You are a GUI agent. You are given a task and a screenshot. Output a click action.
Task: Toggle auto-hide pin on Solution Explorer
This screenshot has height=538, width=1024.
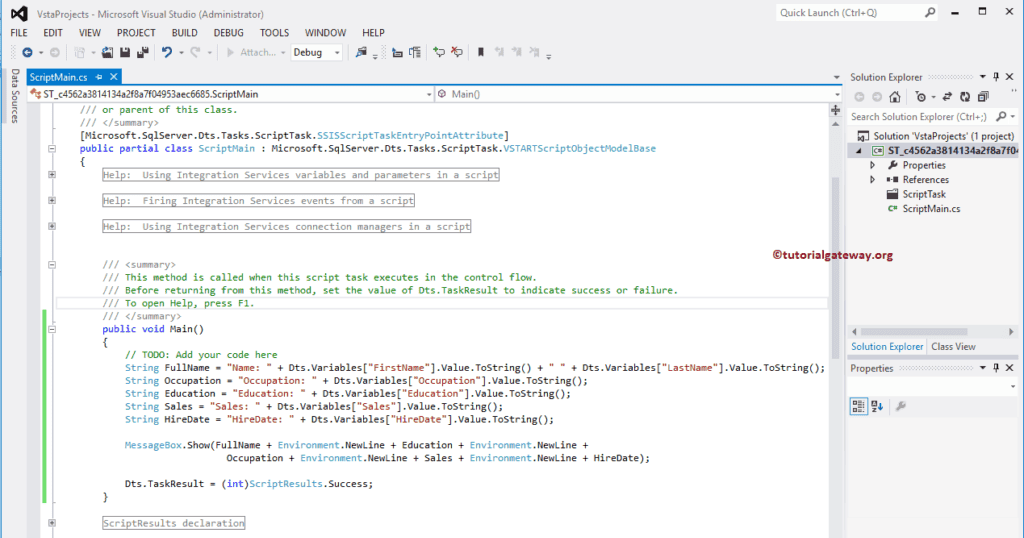[996, 77]
